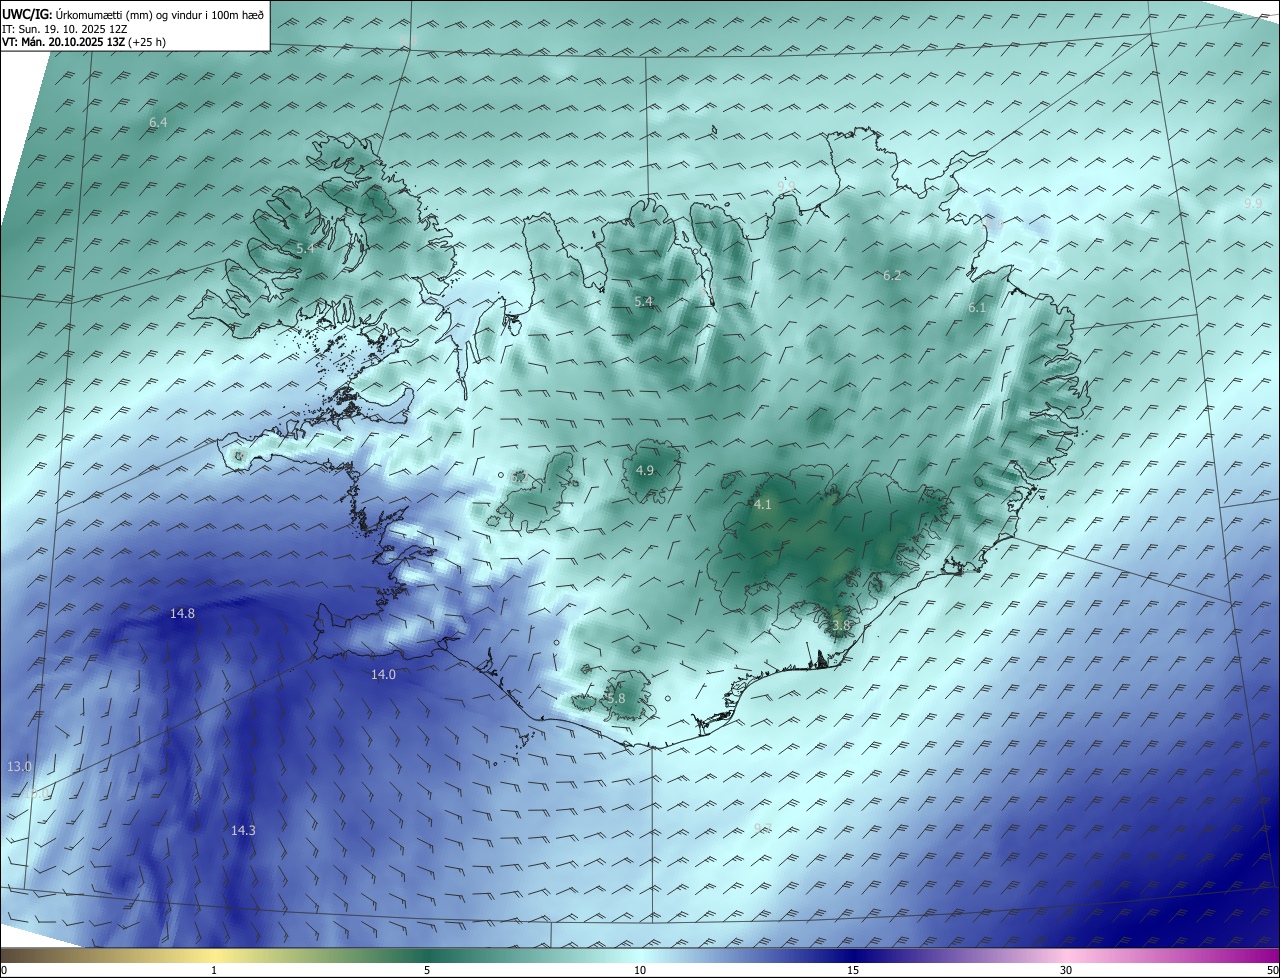Image resolution: width=1280 pixels, height=978 pixels.
Task: Select the valid time line 'VT: Mán. 20.10.2025 13Z (+25 h)'
Action: (84, 42)
